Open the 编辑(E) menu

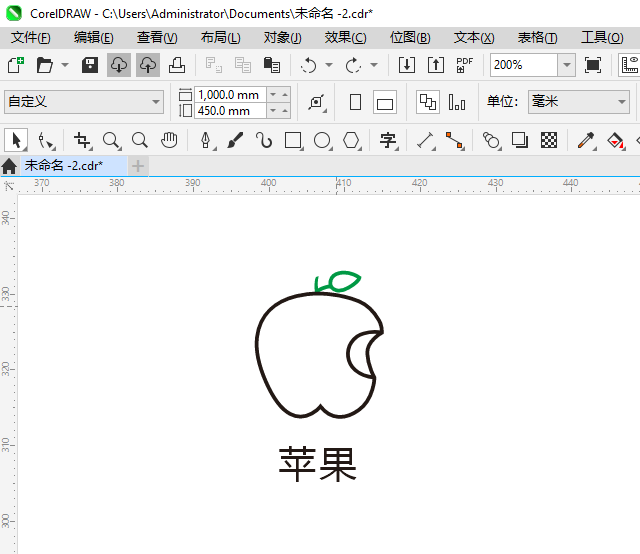click(x=93, y=38)
